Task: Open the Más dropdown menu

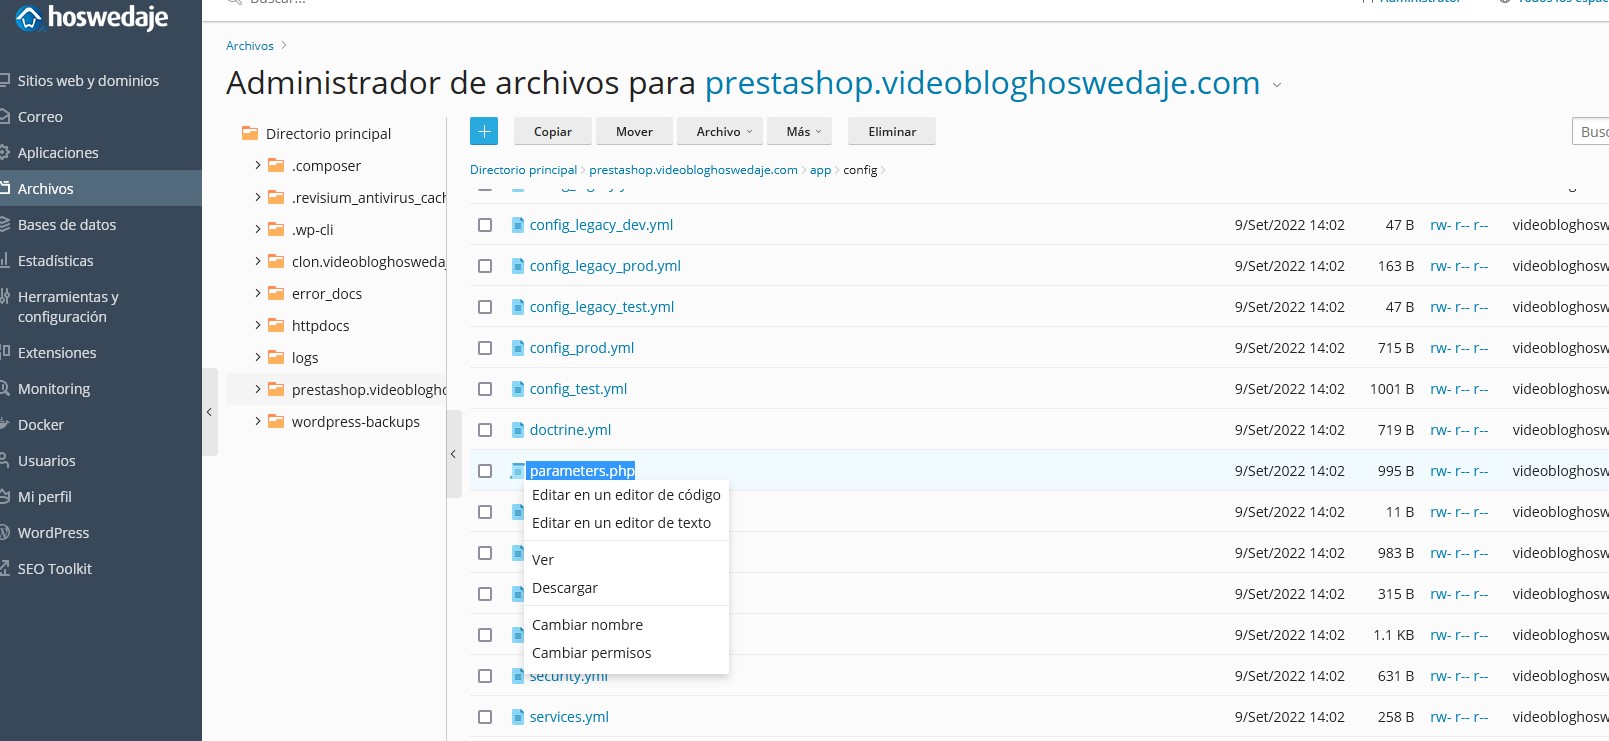Action: coord(800,131)
